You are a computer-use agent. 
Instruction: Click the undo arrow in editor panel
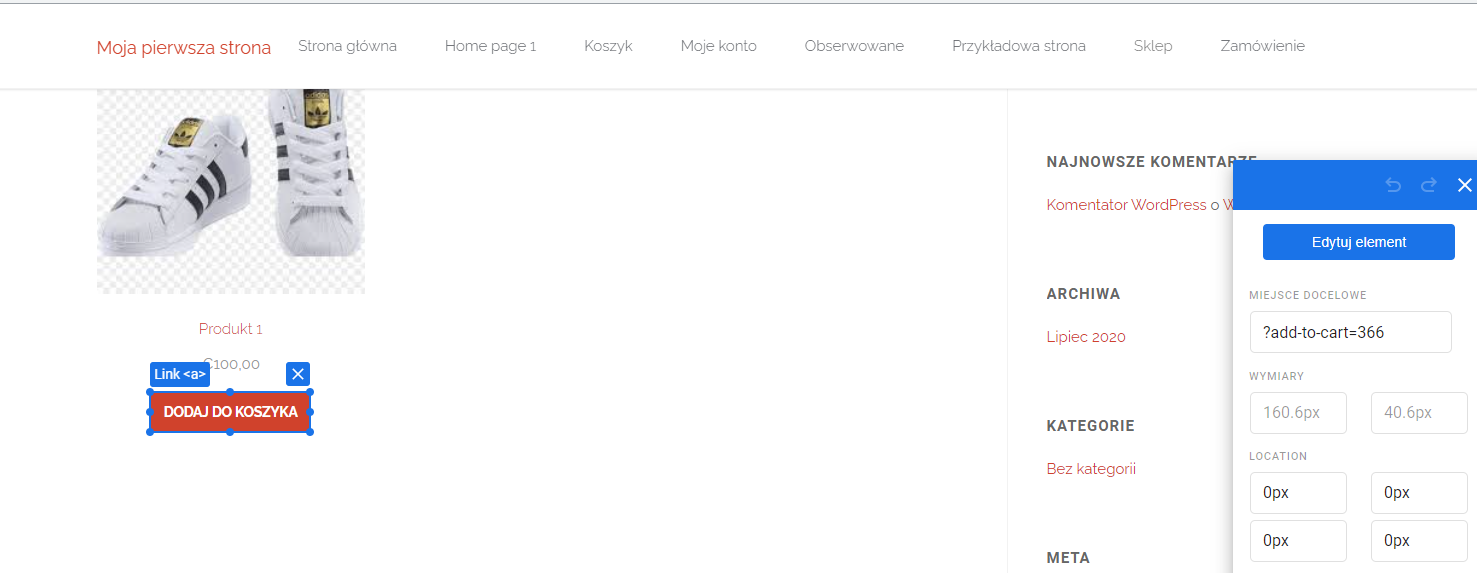(1393, 185)
